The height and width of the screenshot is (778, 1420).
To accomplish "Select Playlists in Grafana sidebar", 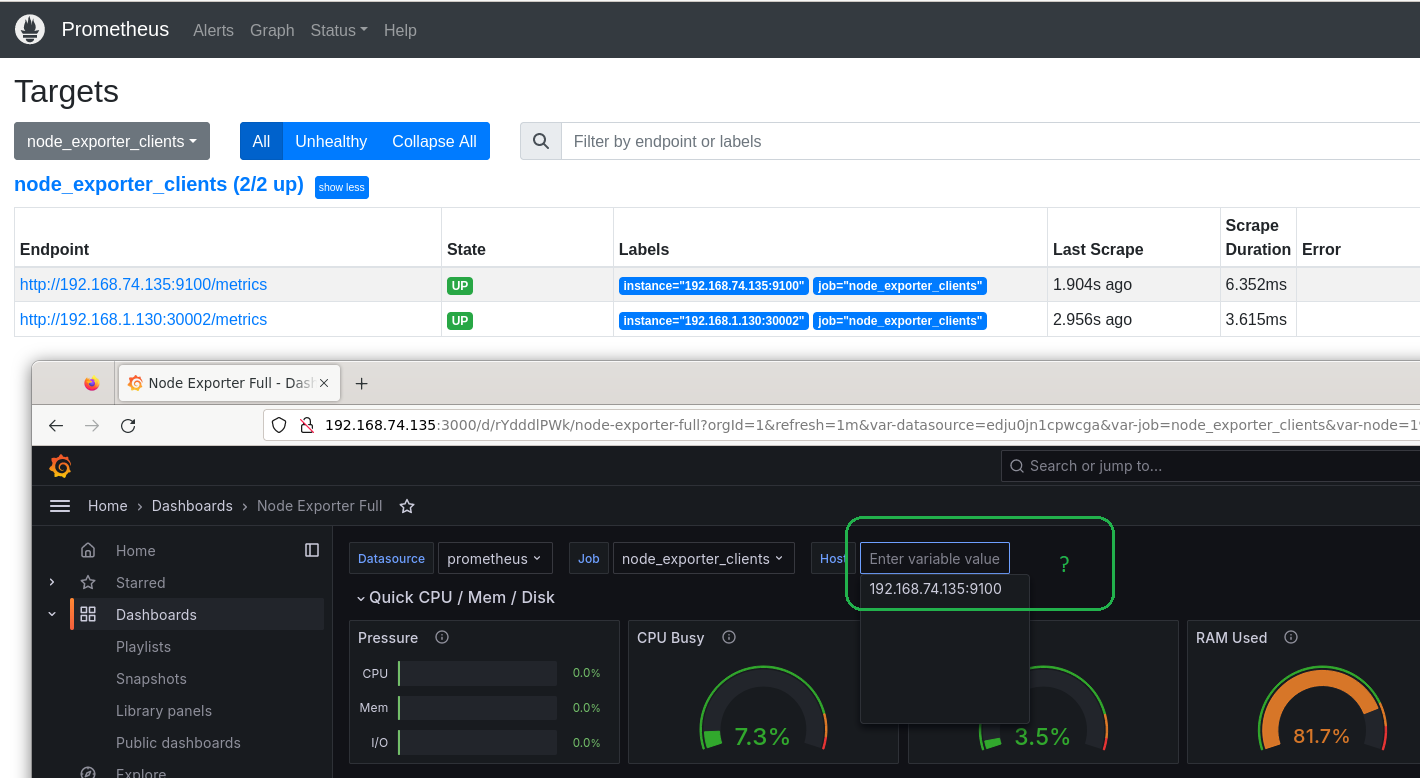I will (143, 647).
